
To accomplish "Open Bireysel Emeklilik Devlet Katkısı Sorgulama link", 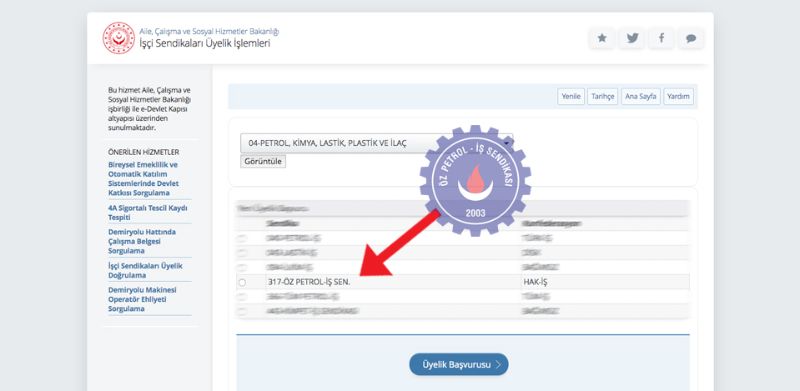I will (x=143, y=179).
